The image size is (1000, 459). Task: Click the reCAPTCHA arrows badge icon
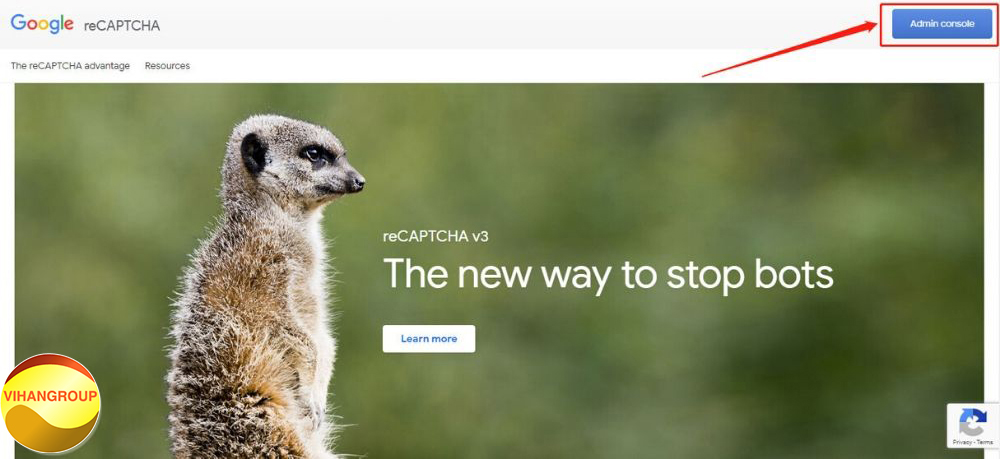coord(973,423)
